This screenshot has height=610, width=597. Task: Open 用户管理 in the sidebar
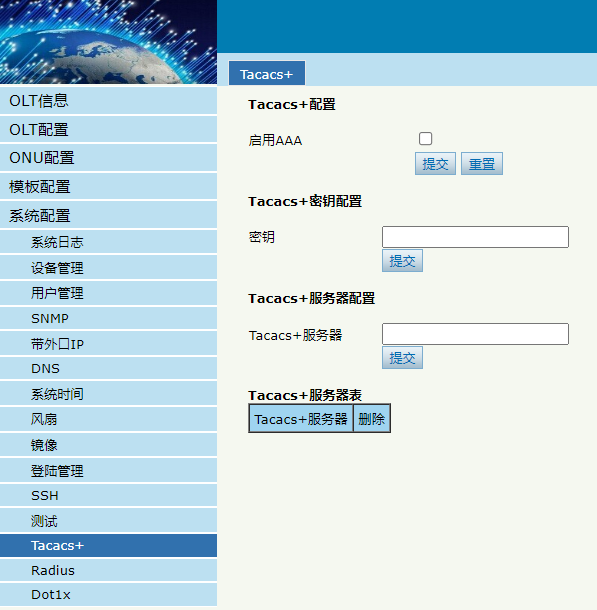[x=109, y=293]
